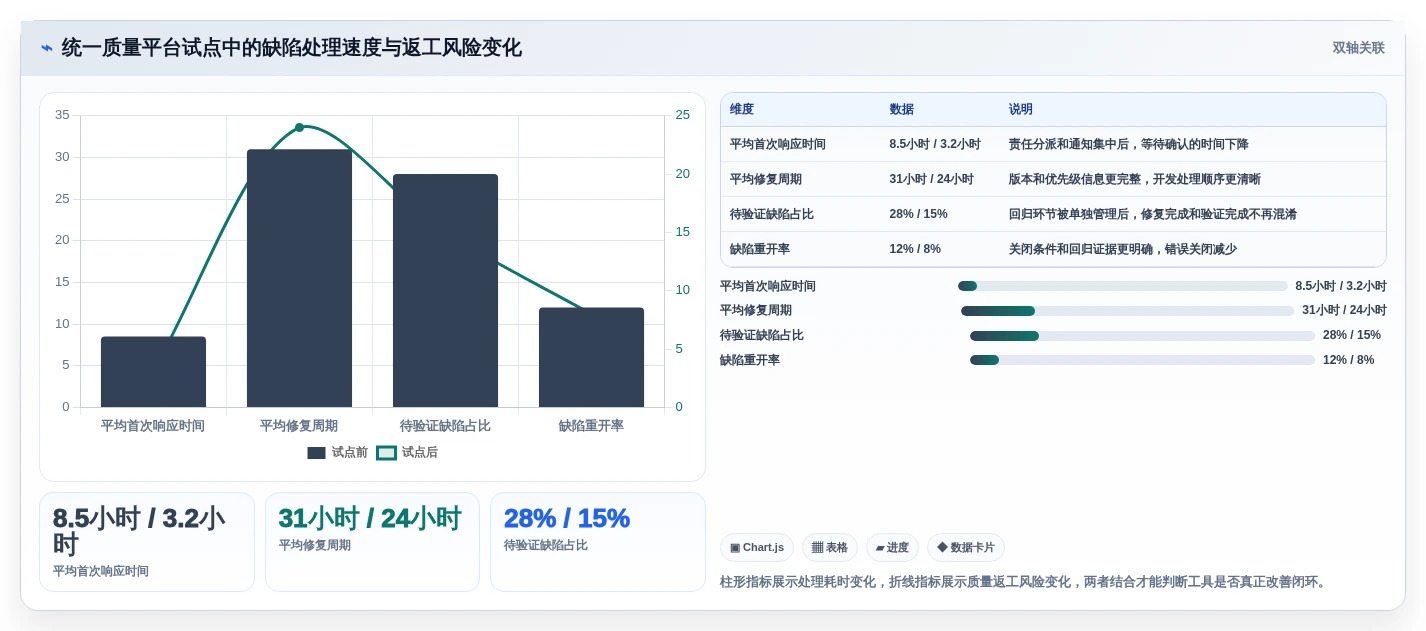This screenshot has height=631, width=1426.
Task: Click the 表格 tag chip
Action: [x=830, y=547]
